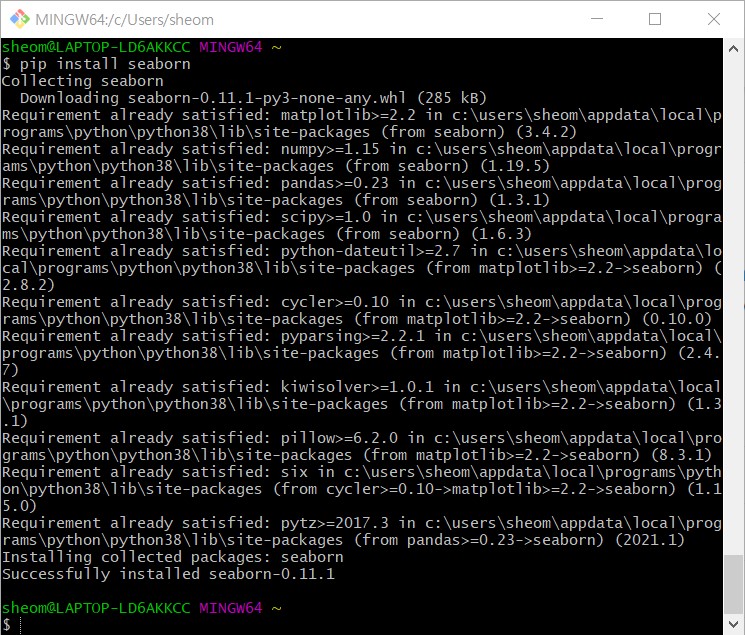Click the 'pytz>=2017.3' requirement text

[334, 523]
